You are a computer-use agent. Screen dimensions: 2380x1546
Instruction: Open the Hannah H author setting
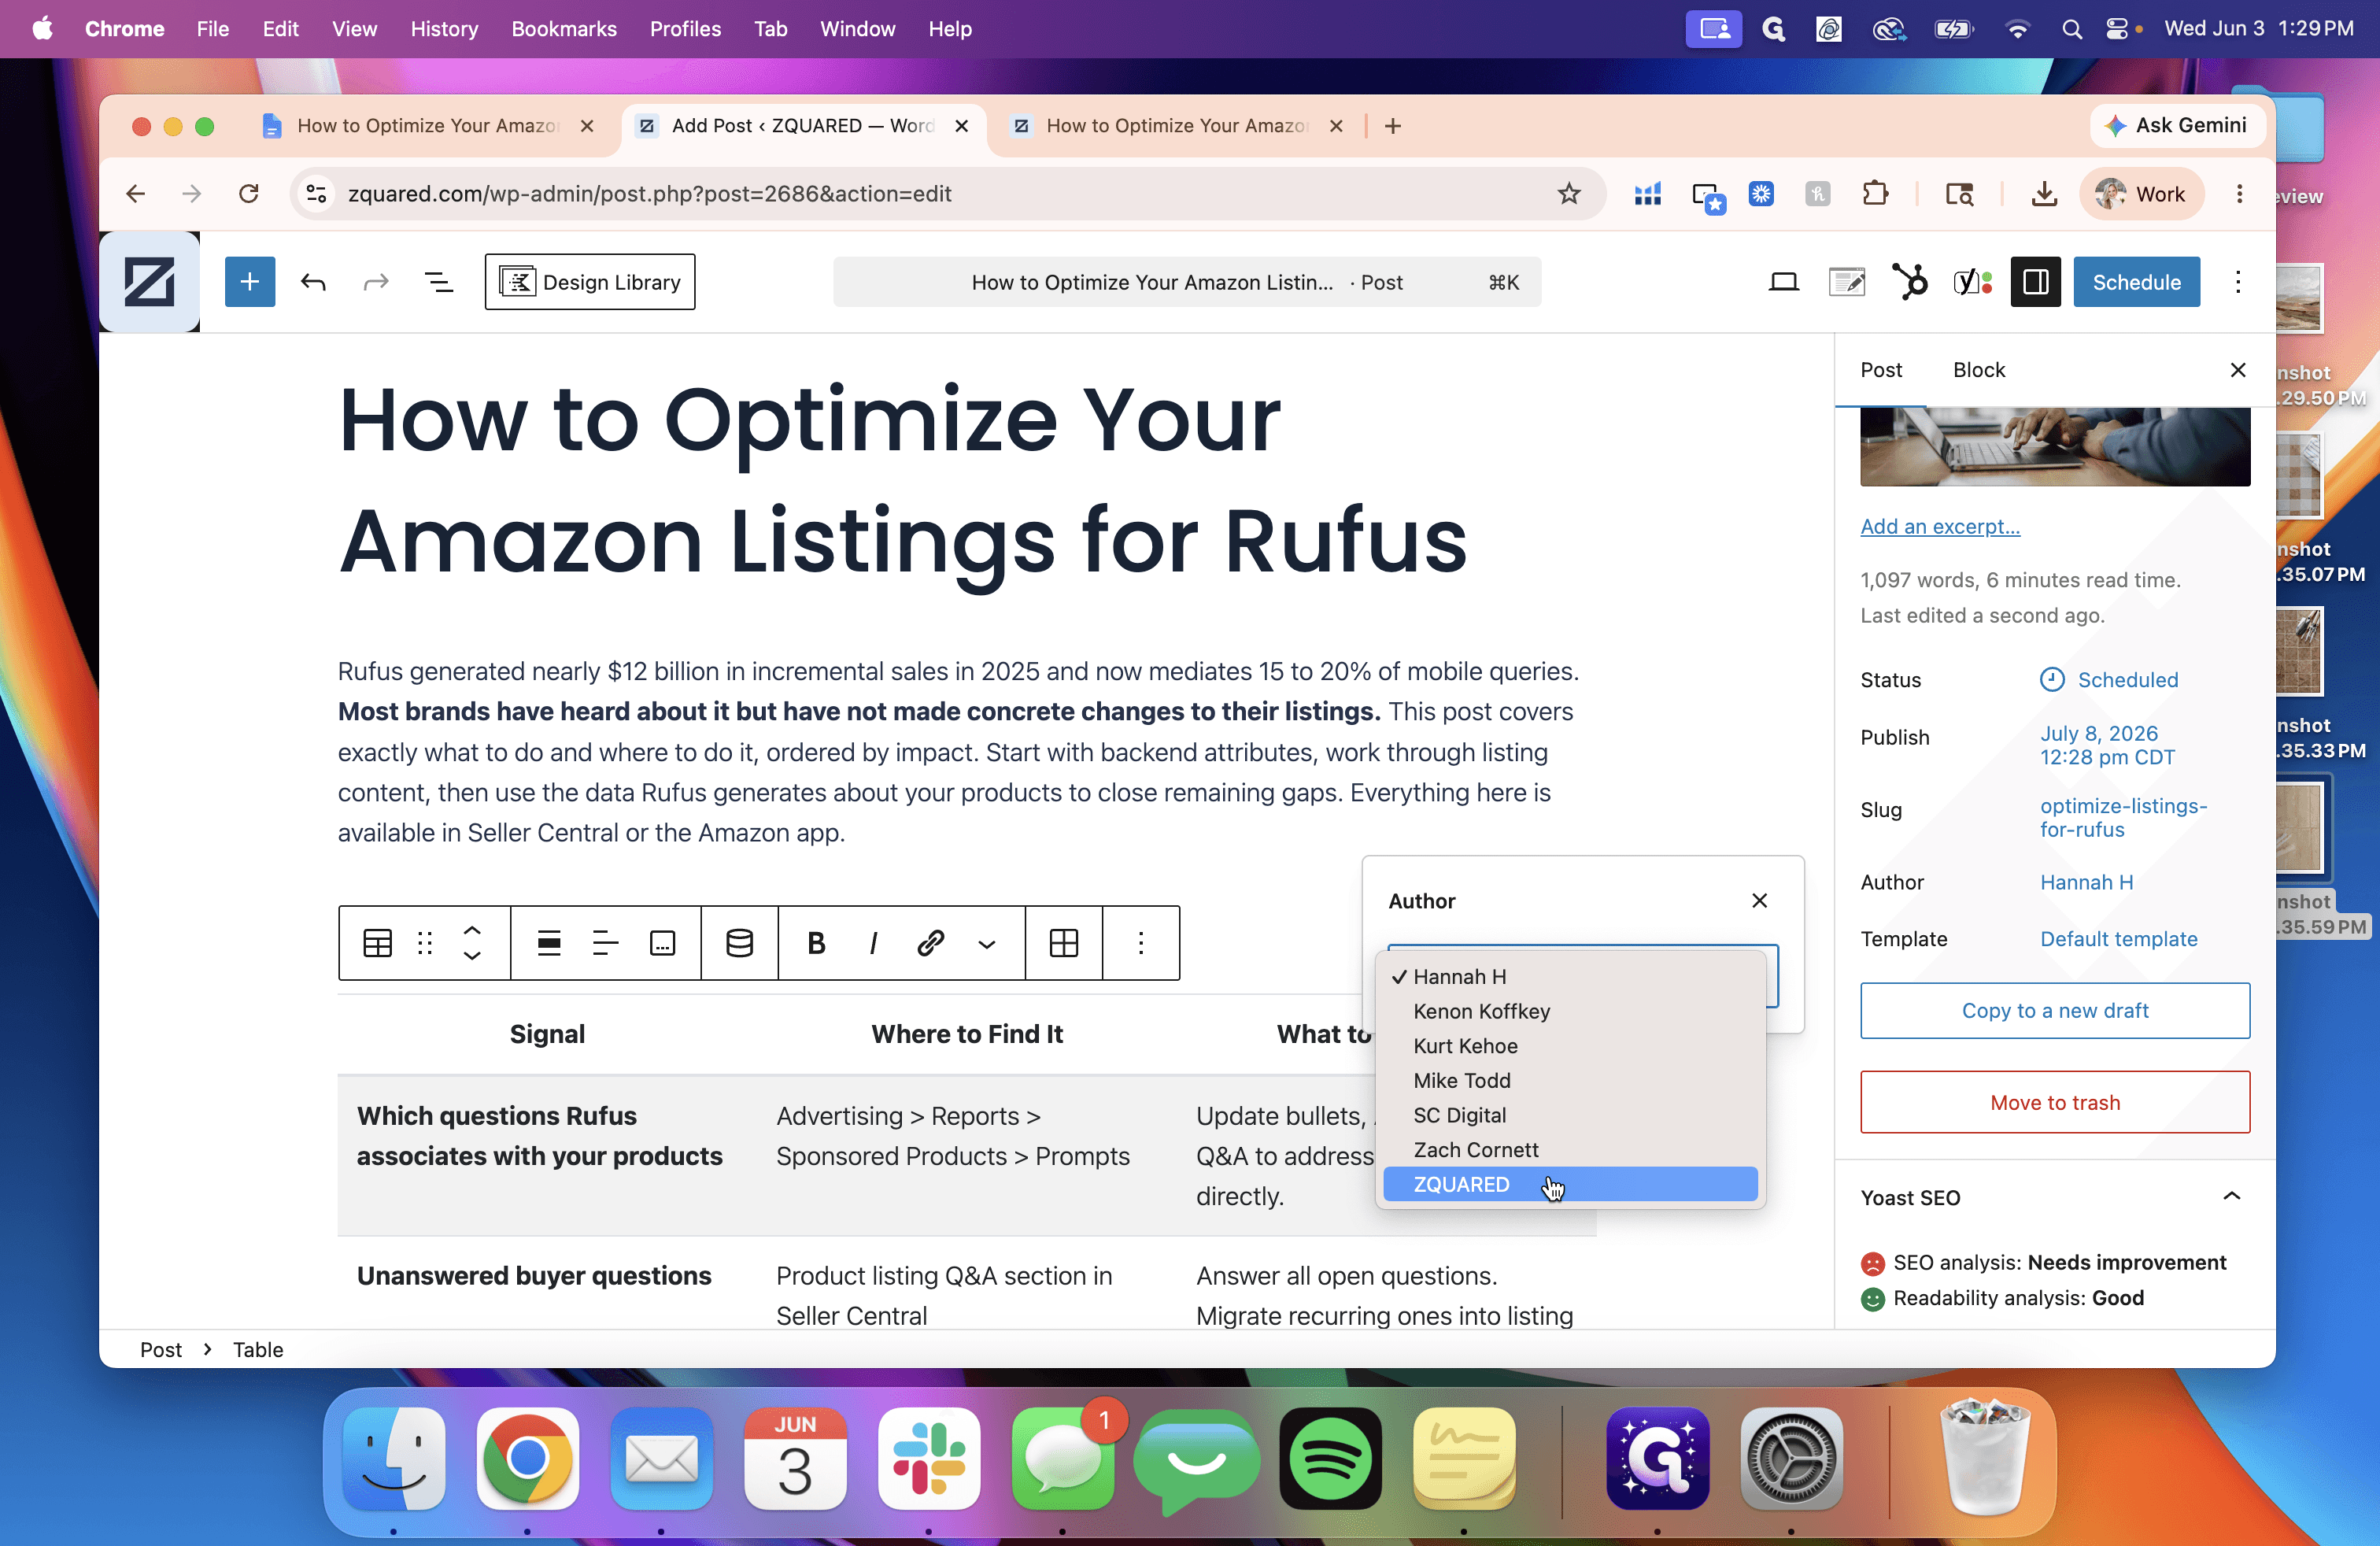(x=2087, y=882)
